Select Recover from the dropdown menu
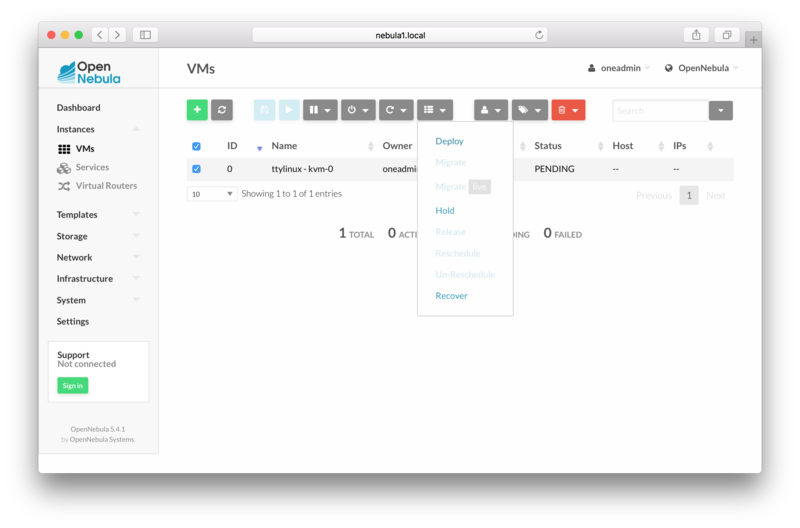800x528 pixels. click(x=451, y=296)
